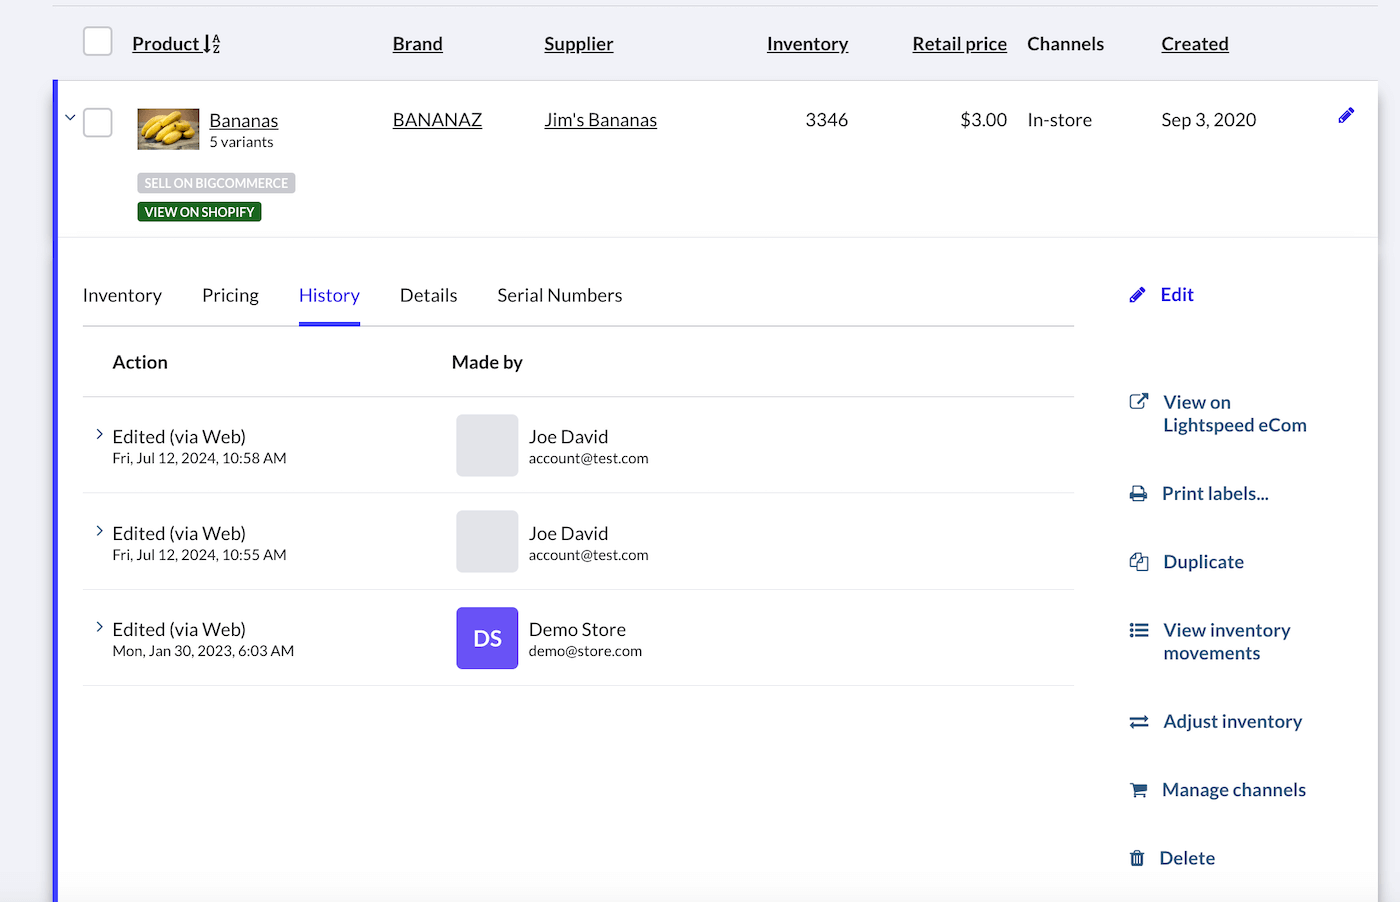Click the Duplicate copy icon
This screenshot has height=902, width=1400.
pos(1138,562)
